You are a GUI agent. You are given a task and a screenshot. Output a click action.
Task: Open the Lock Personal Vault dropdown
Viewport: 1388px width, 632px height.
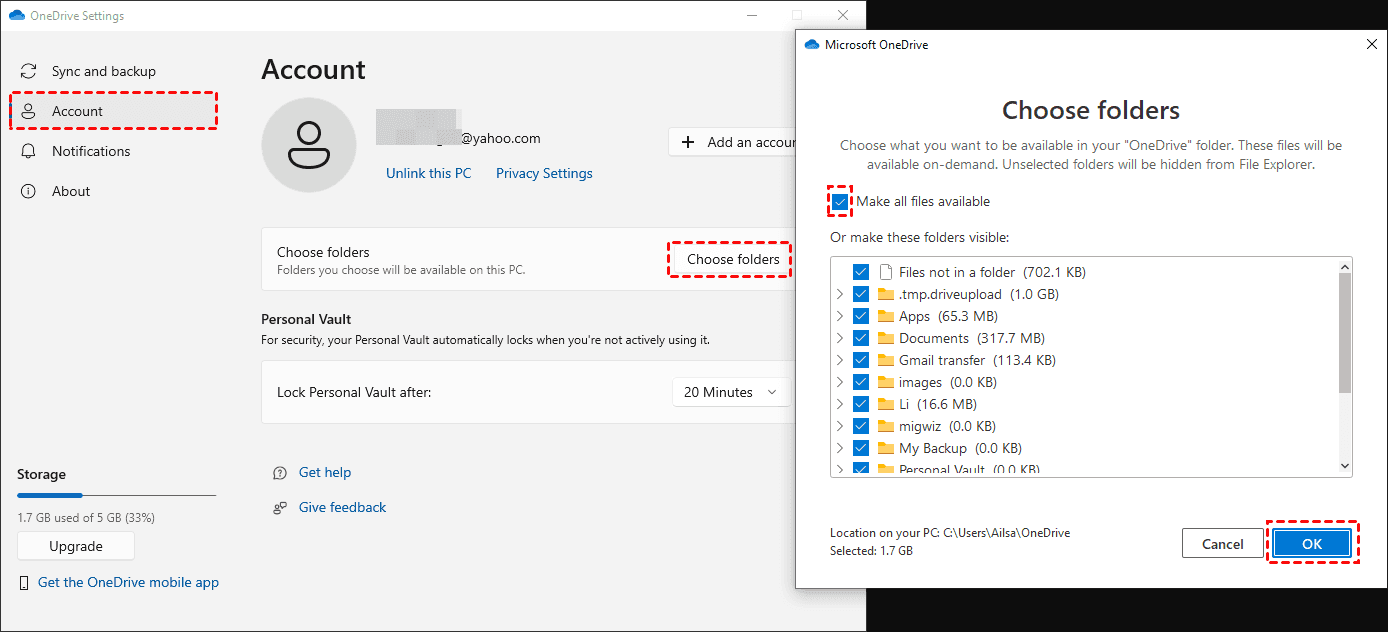[x=731, y=391]
